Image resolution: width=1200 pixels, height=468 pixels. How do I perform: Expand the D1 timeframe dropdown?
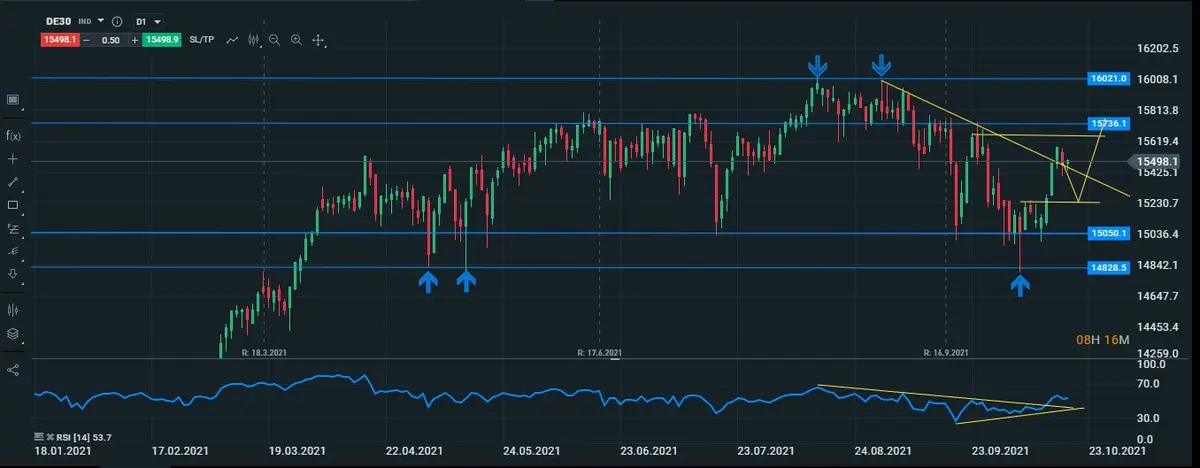pos(157,22)
